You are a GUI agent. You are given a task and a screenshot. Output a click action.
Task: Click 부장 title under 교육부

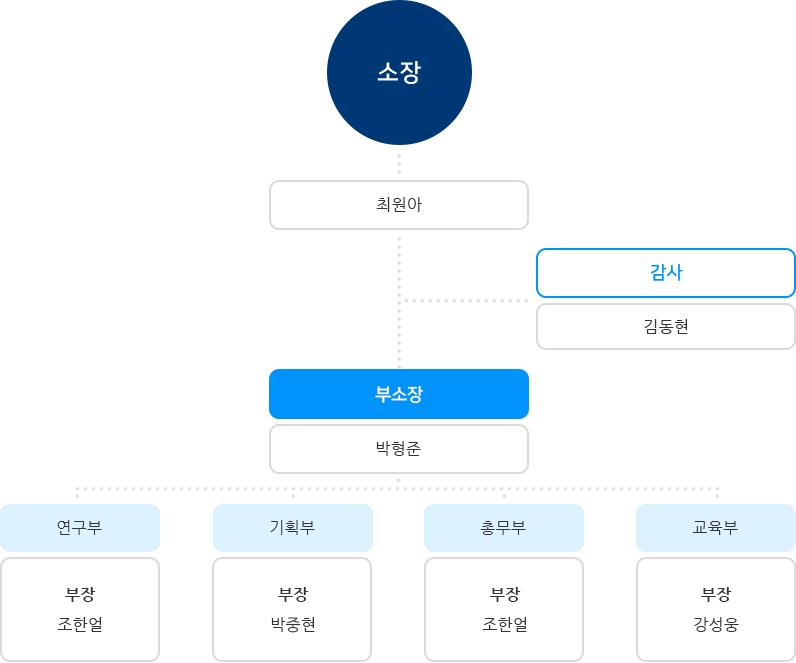pyautogui.click(x=716, y=594)
